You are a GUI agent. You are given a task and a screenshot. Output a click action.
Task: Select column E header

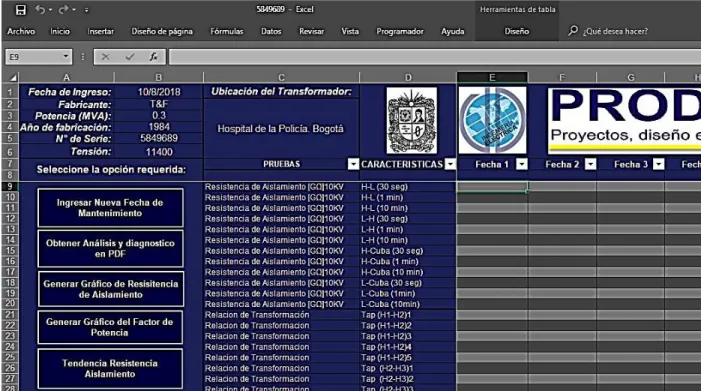492,77
